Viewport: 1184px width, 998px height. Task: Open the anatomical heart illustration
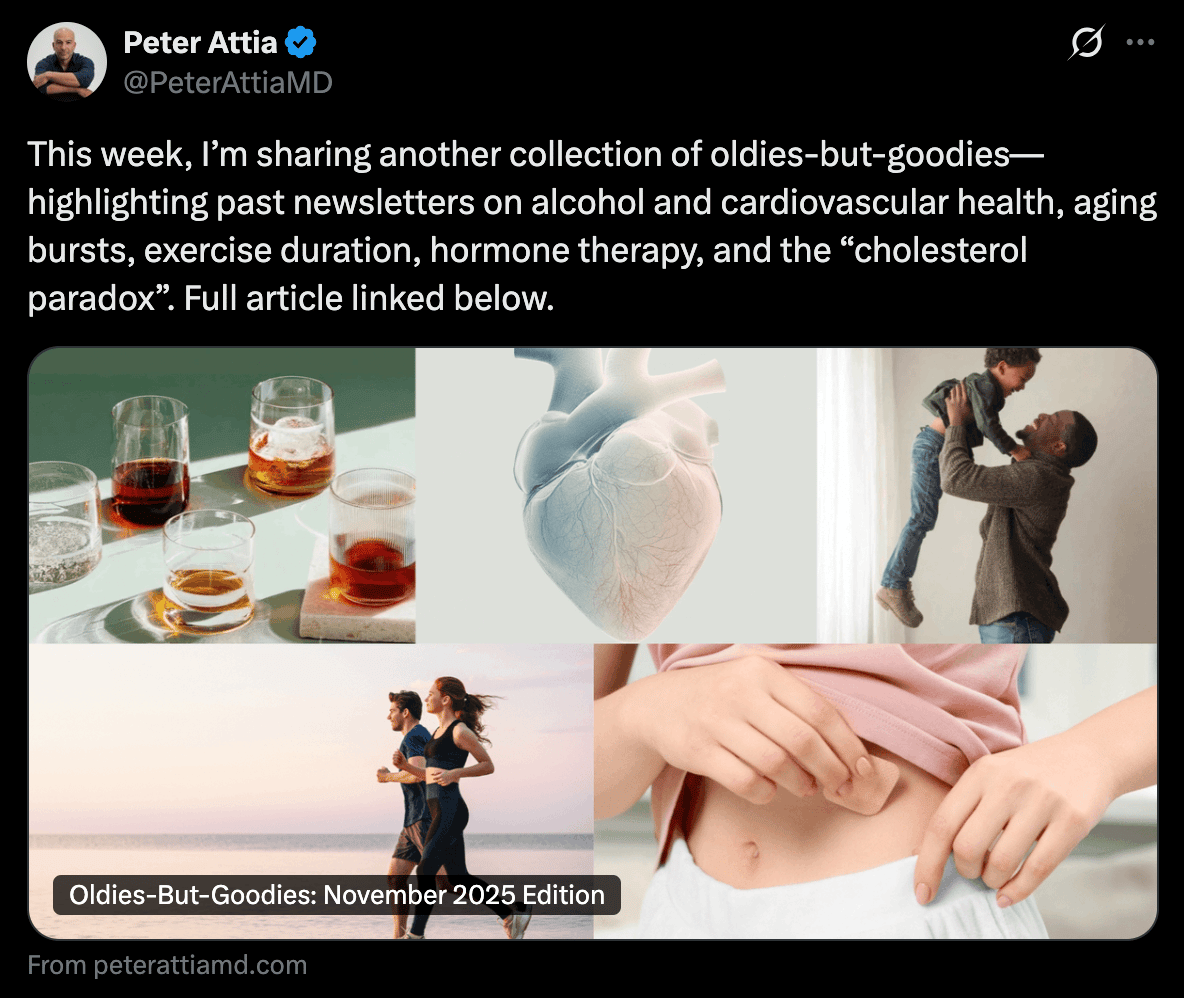tap(616, 495)
